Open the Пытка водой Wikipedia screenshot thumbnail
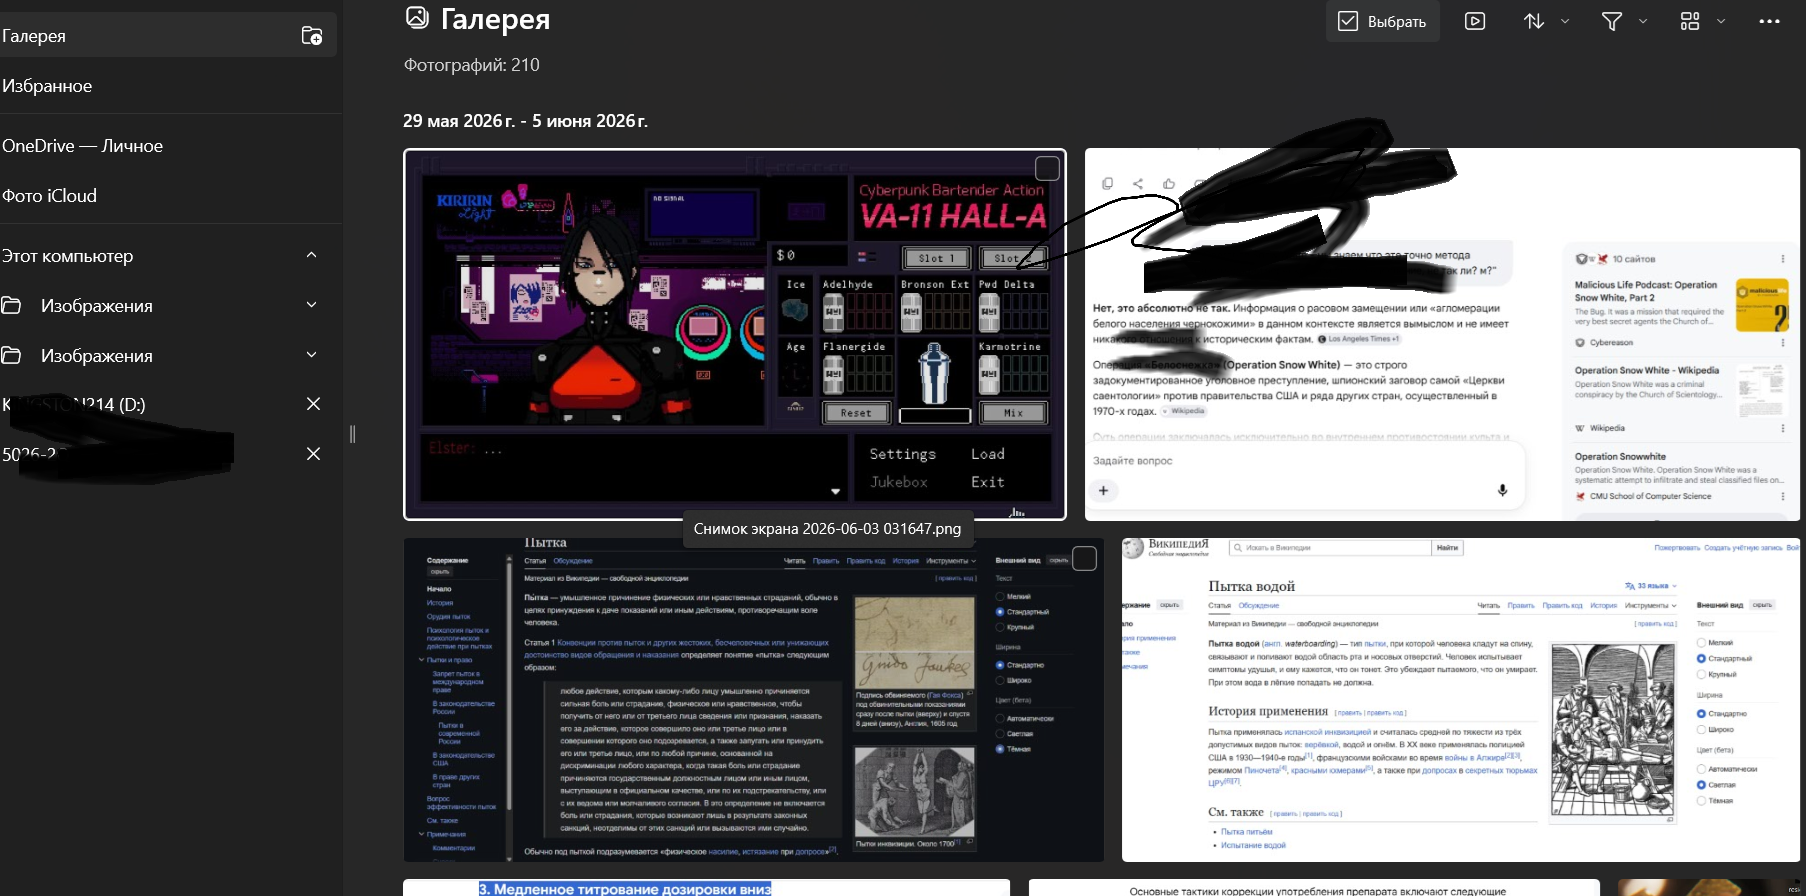This screenshot has width=1806, height=896. coord(1460,700)
